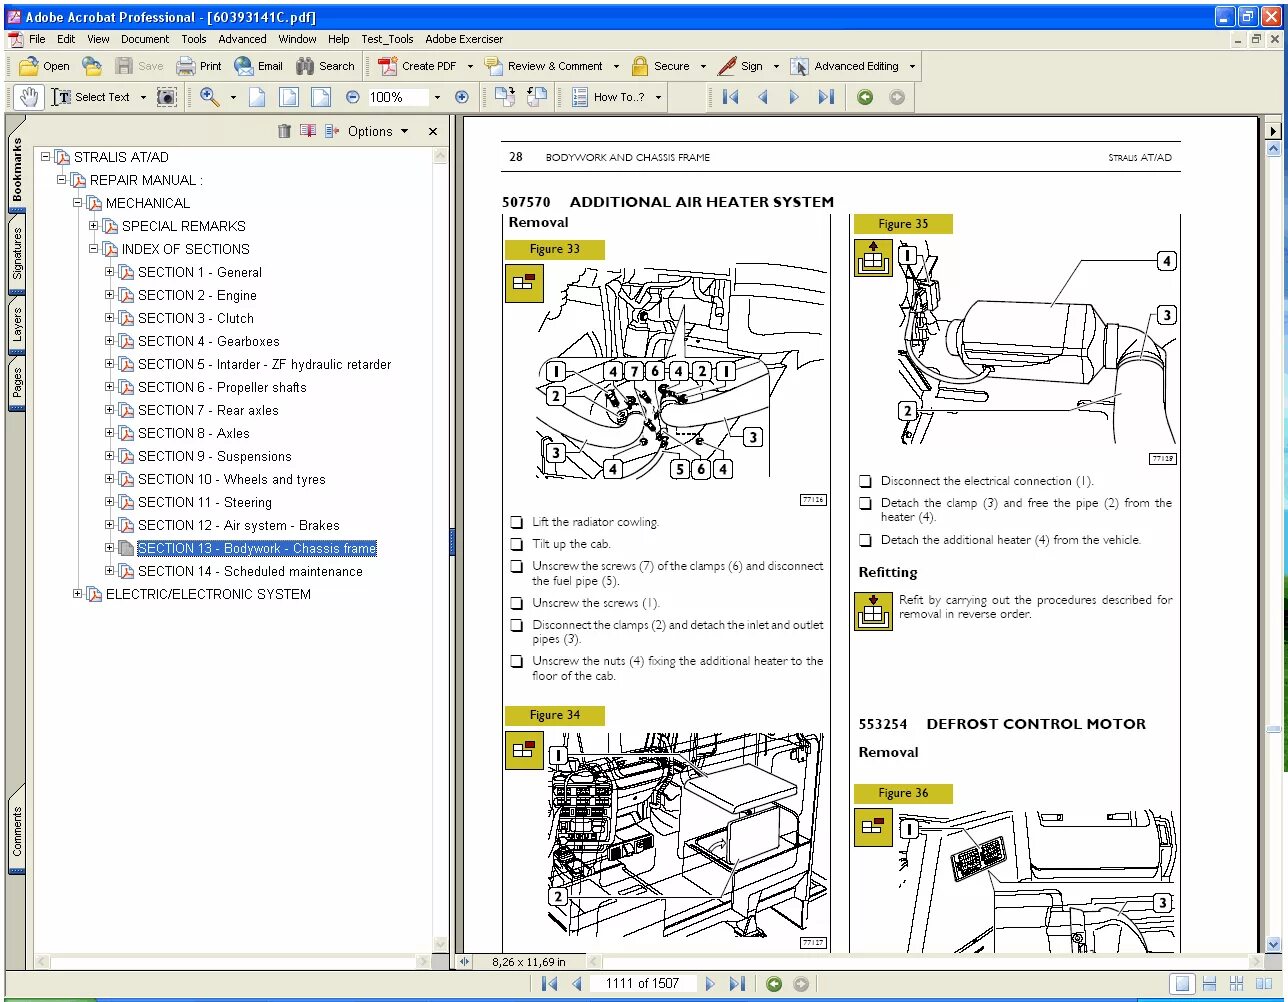Collapse the INDEX OF SECTIONS node
The image size is (1288, 1002).
[94, 249]
